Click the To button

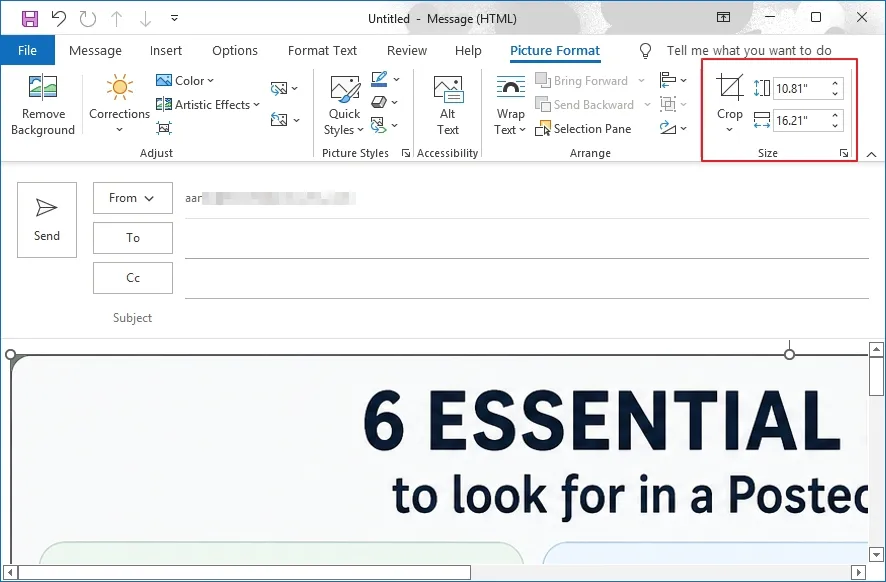pyautogui.click(x=133, y=238)
